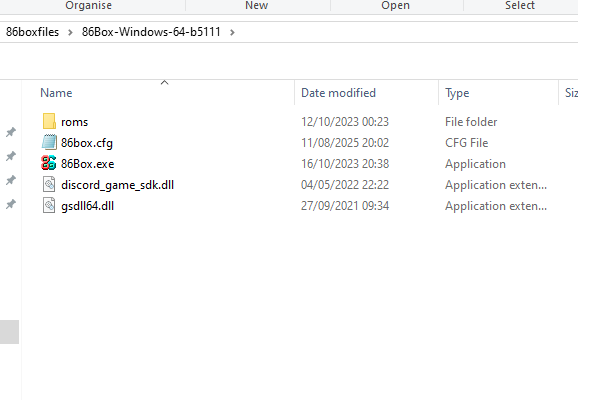Sort files by the Type column header
The width and height of the screenshot is (597, 400).
coord(457,93)
